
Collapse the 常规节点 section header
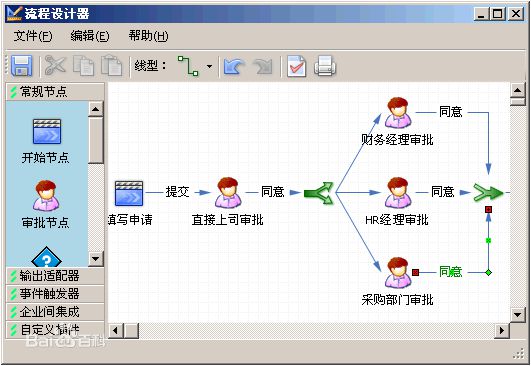[55, 91]
